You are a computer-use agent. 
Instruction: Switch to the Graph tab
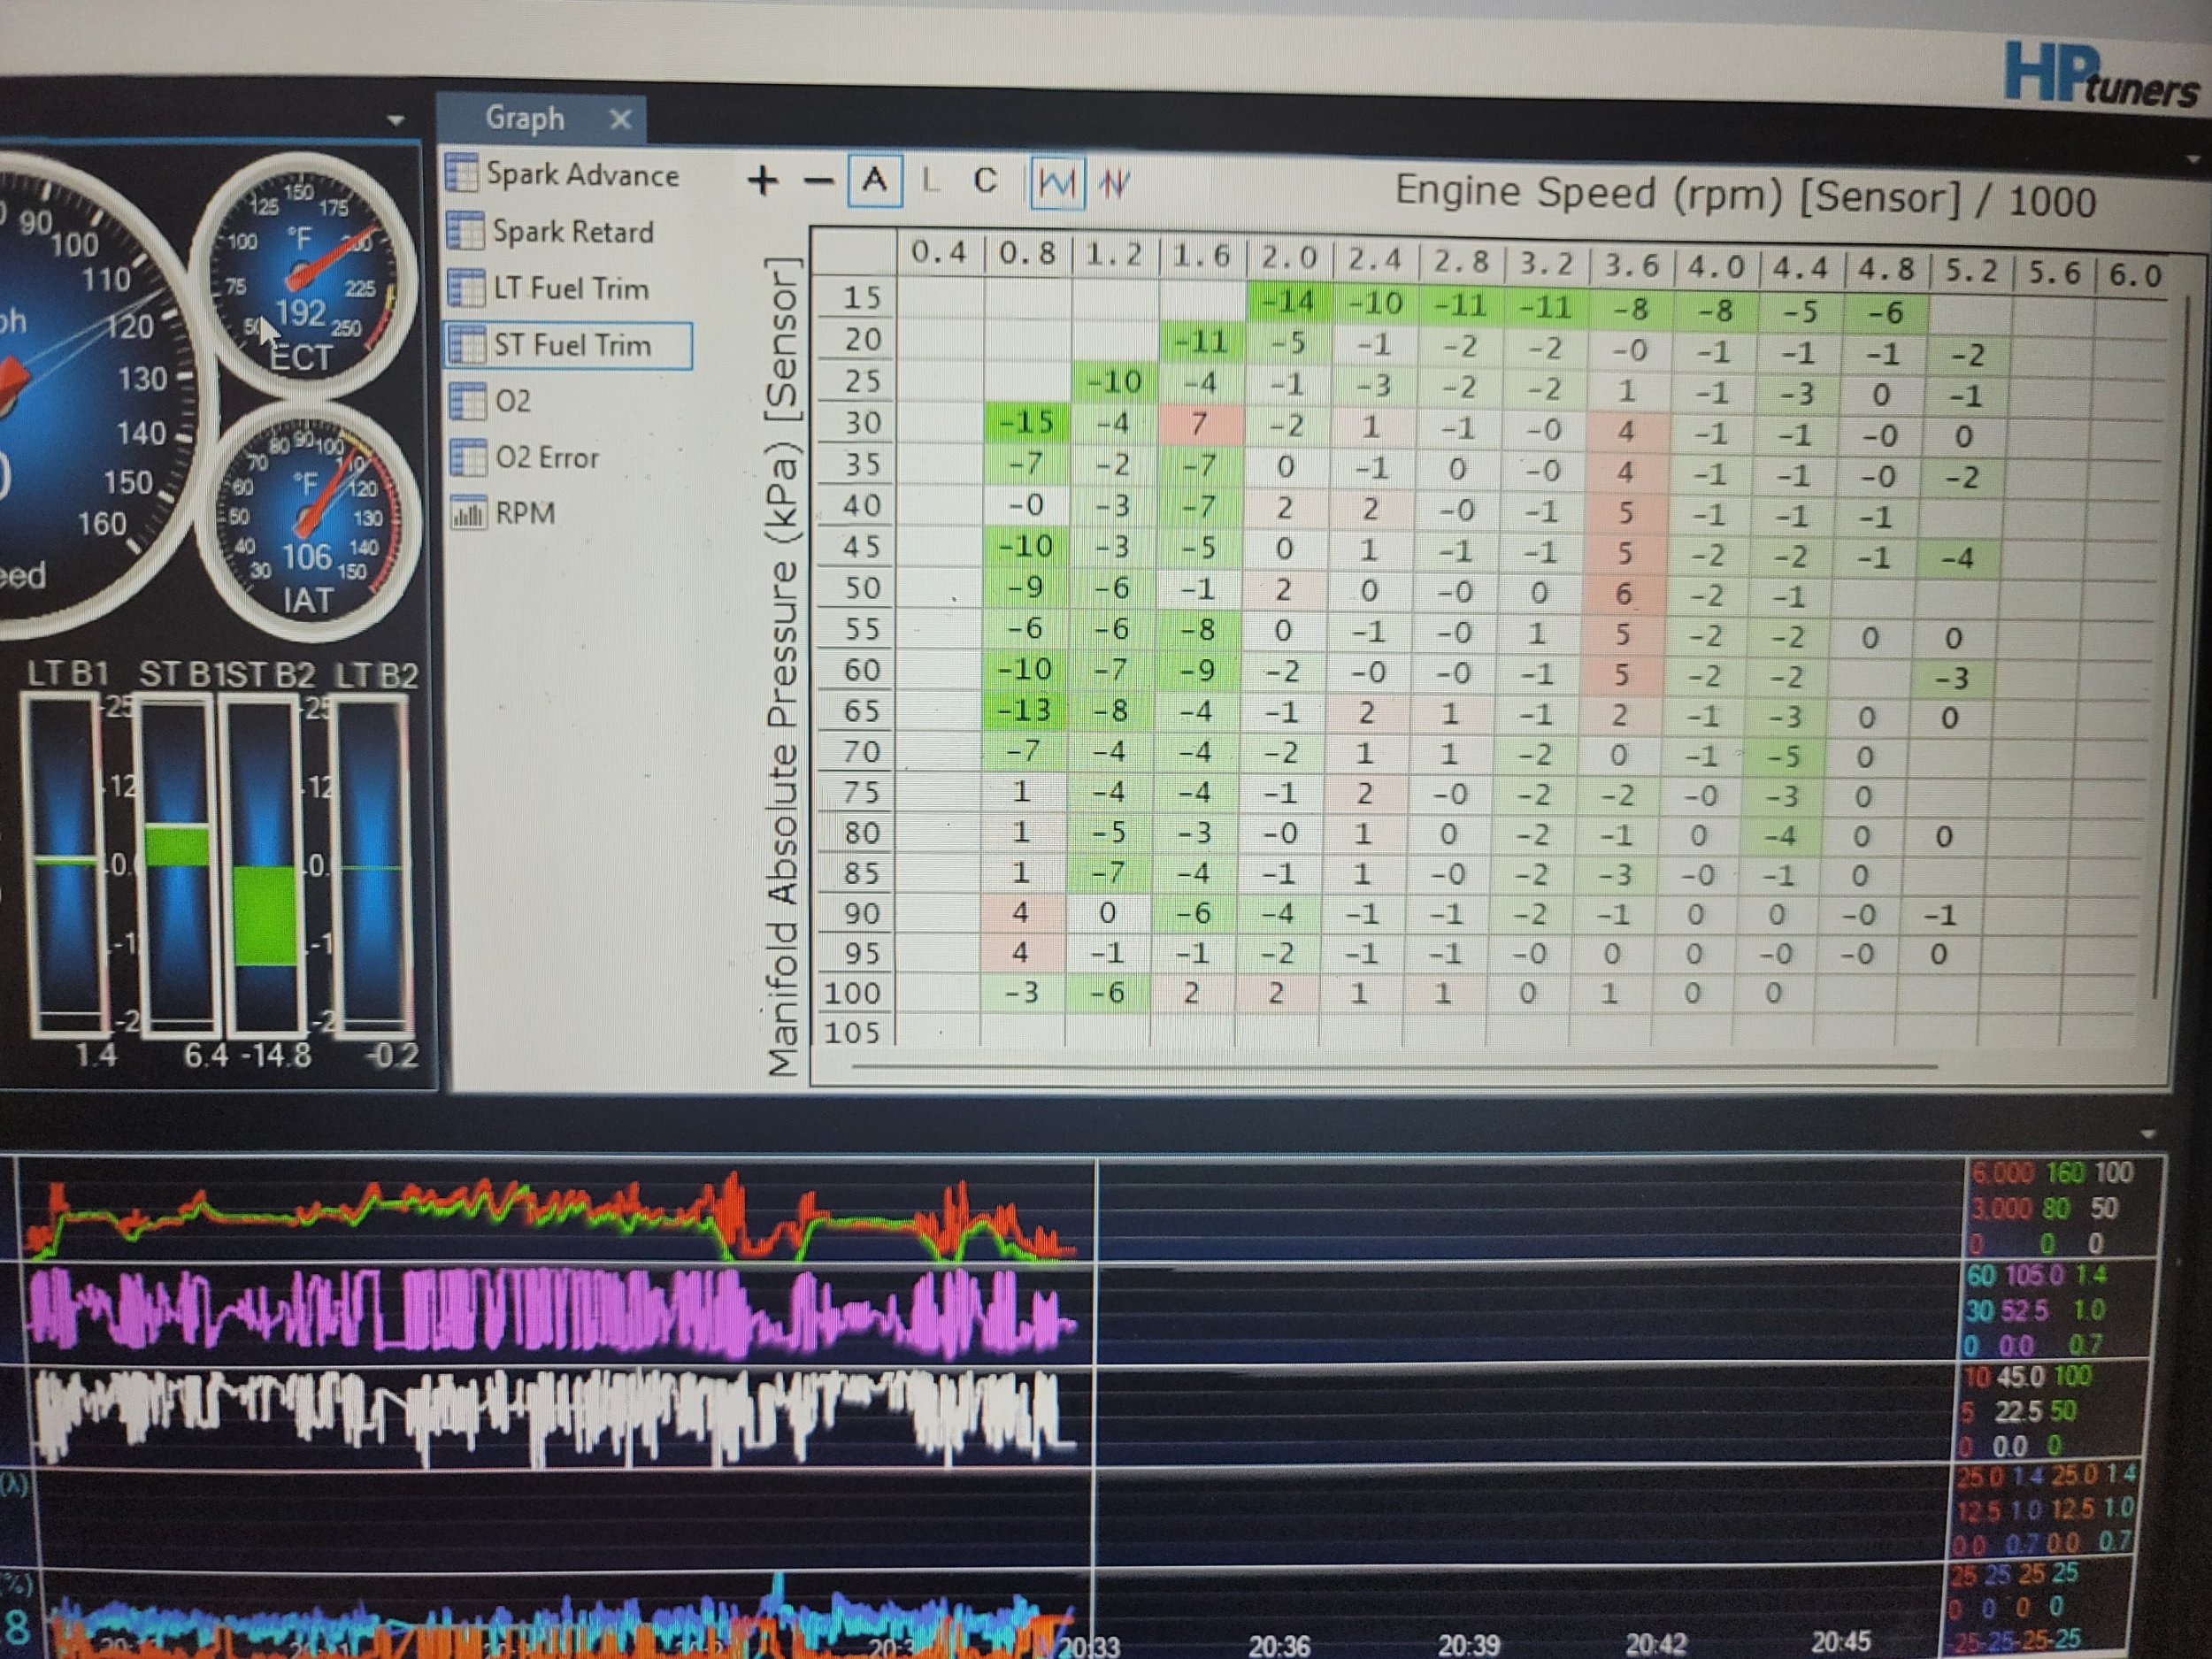(x=524, y=118)
